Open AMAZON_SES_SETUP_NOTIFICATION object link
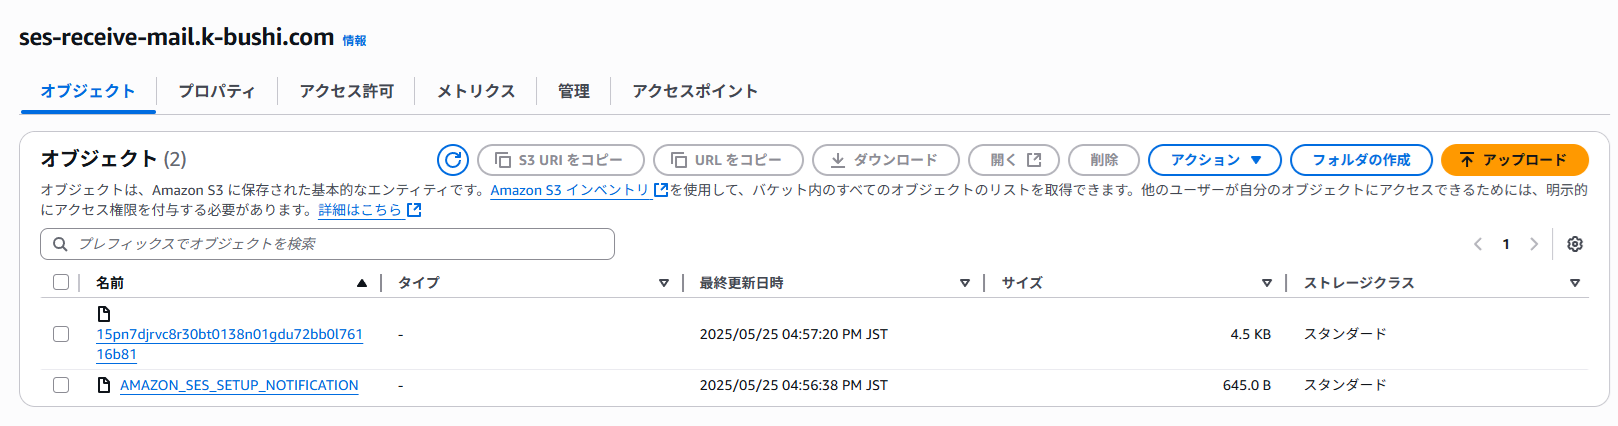 [239, 385]
